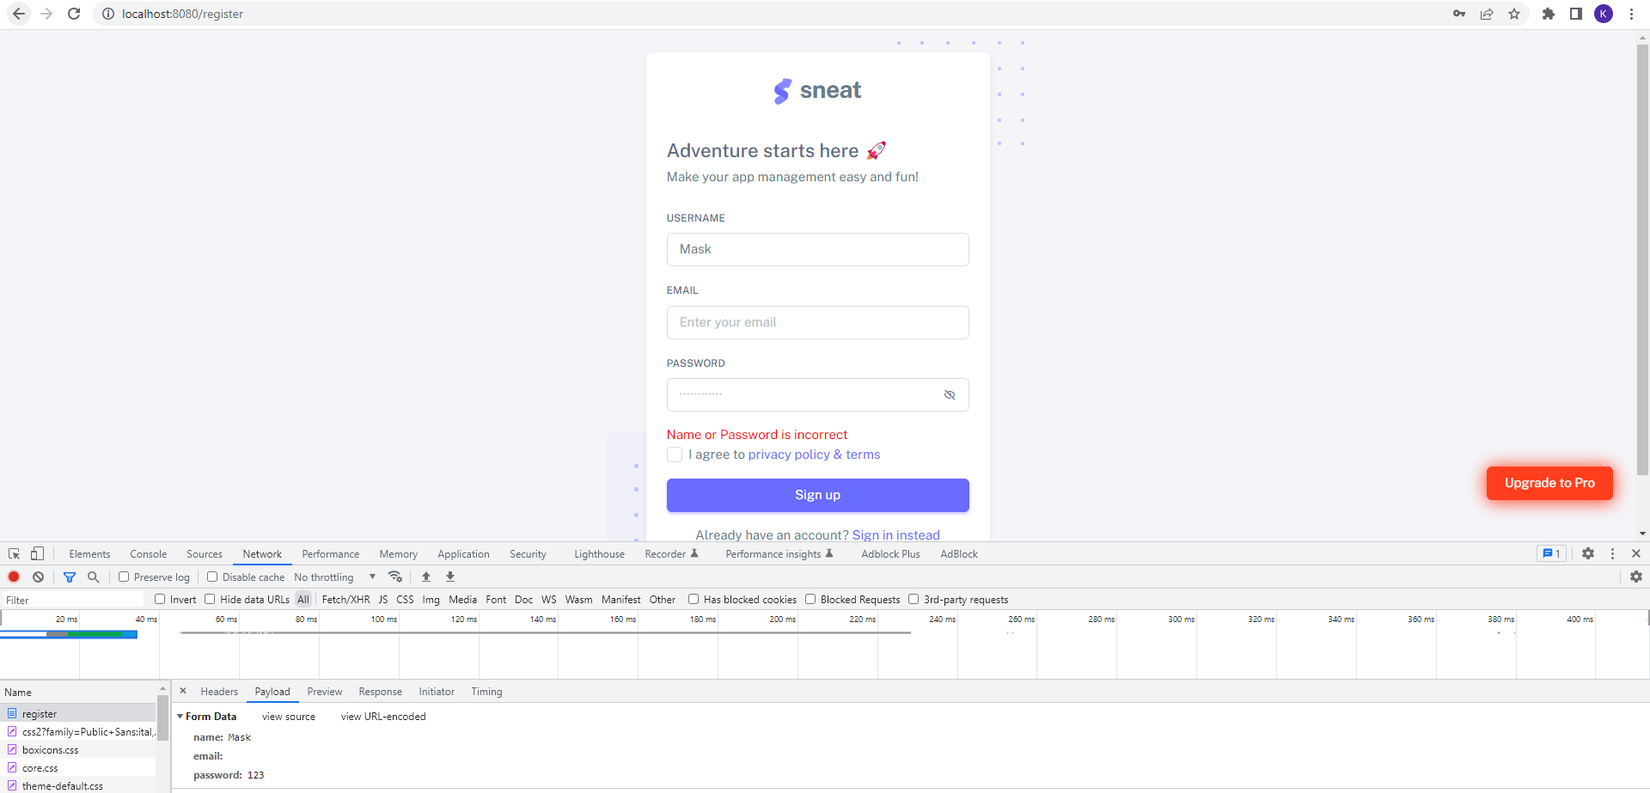Check the privacy policy agreement box
1650x793 pixels.
675,454
